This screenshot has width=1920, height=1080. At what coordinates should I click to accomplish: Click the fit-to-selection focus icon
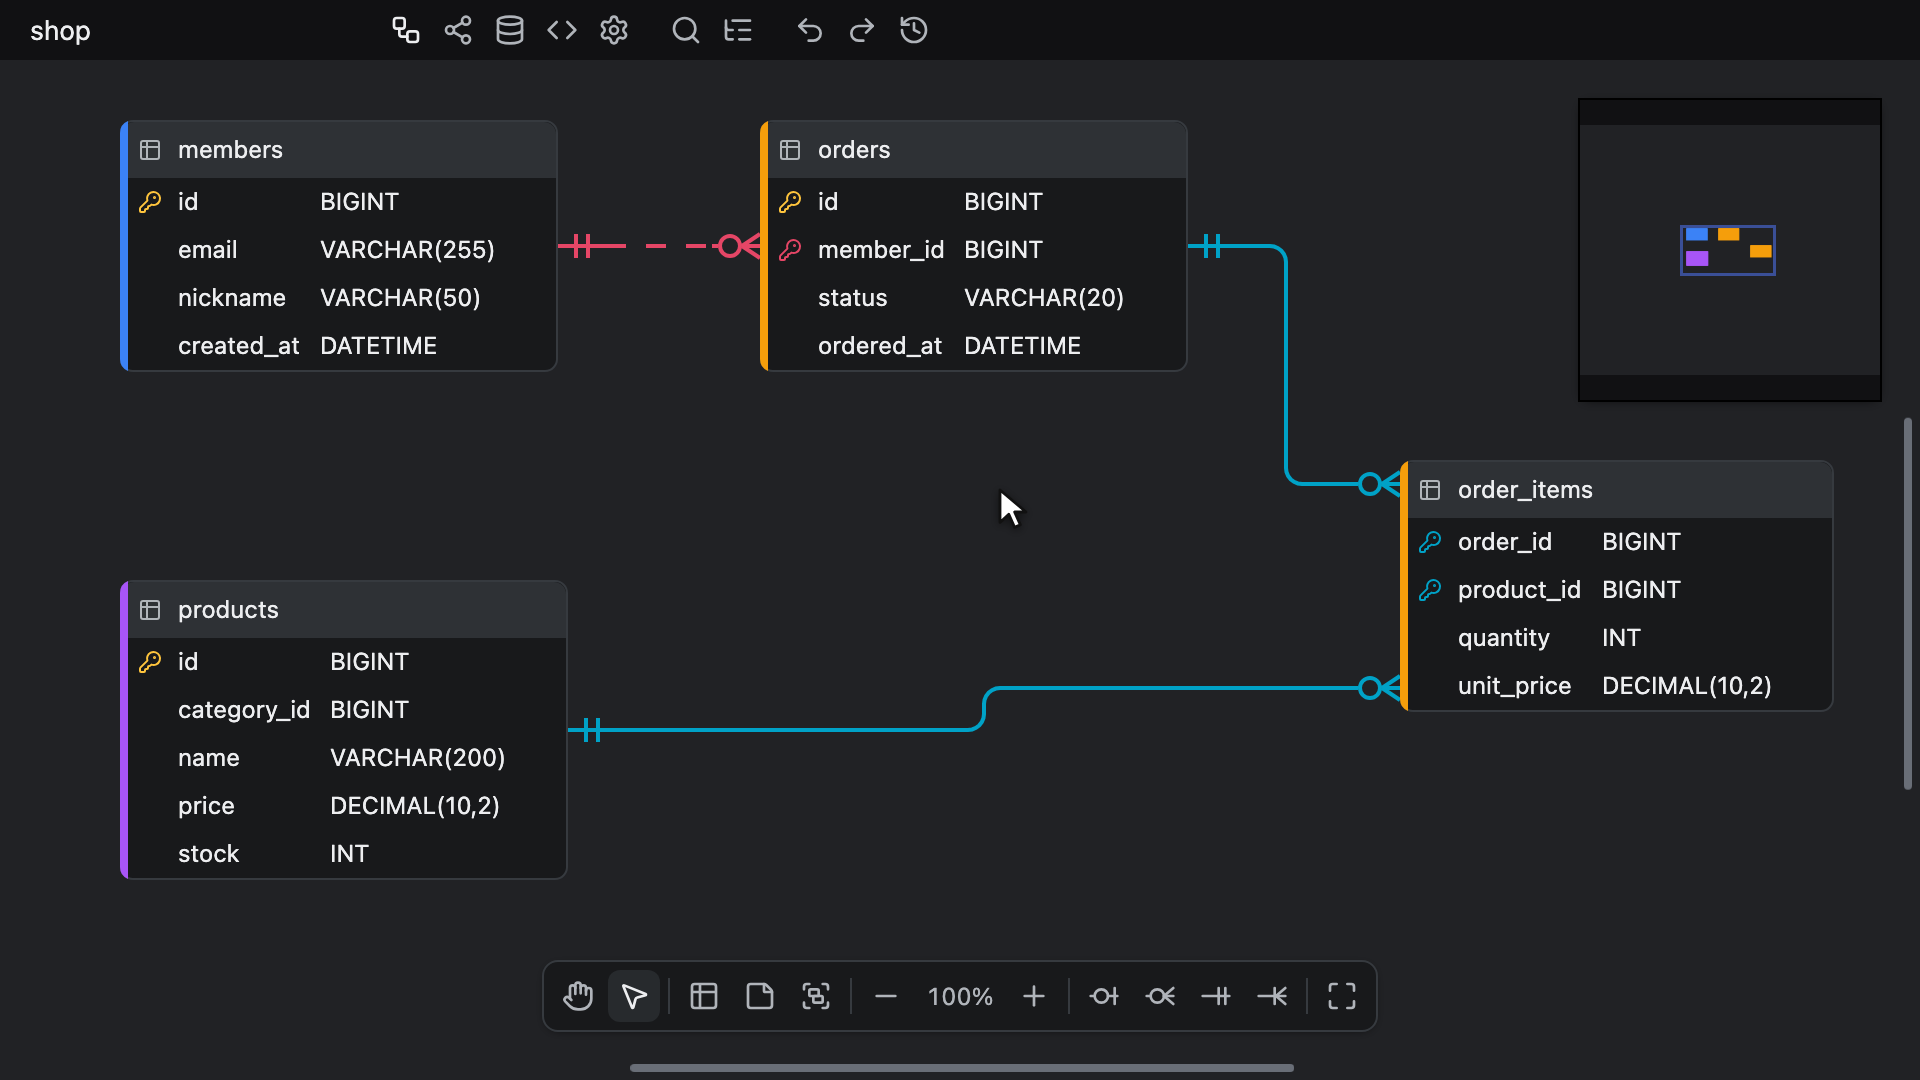(x=816, y=996)
